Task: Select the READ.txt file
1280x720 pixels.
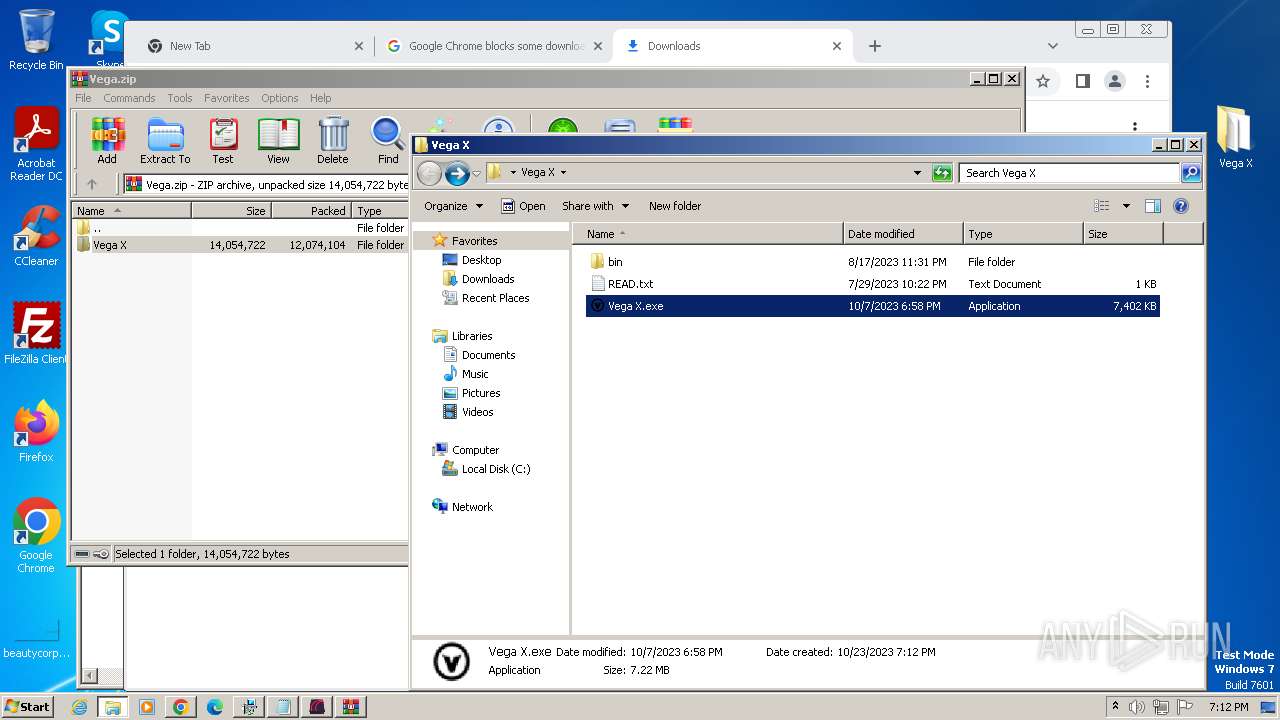Action: click(872, 284)
